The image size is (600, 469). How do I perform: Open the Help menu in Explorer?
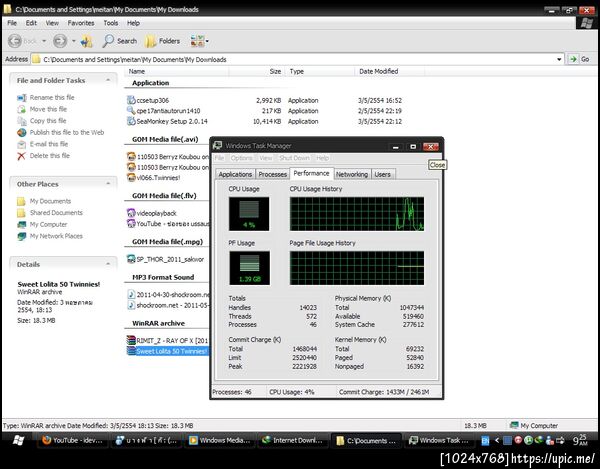[133, 23]
